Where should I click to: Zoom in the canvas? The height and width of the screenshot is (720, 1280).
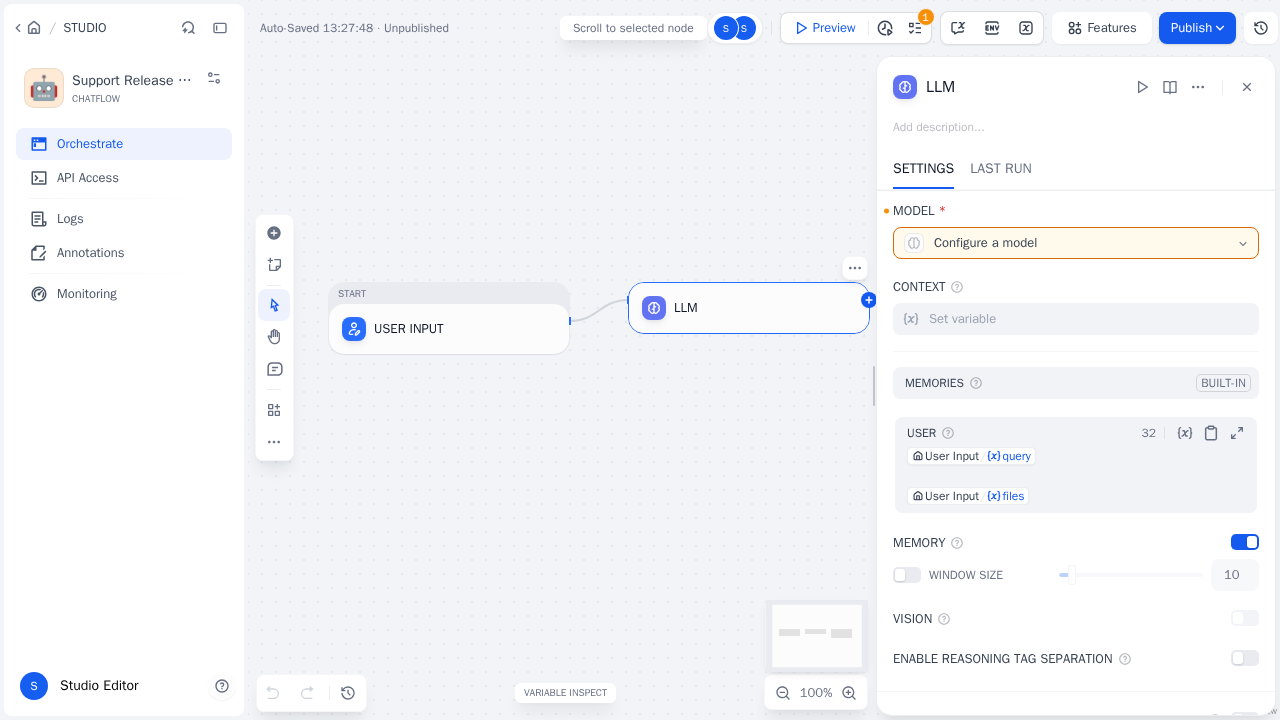pyautogui.click(x=849, y=693)
